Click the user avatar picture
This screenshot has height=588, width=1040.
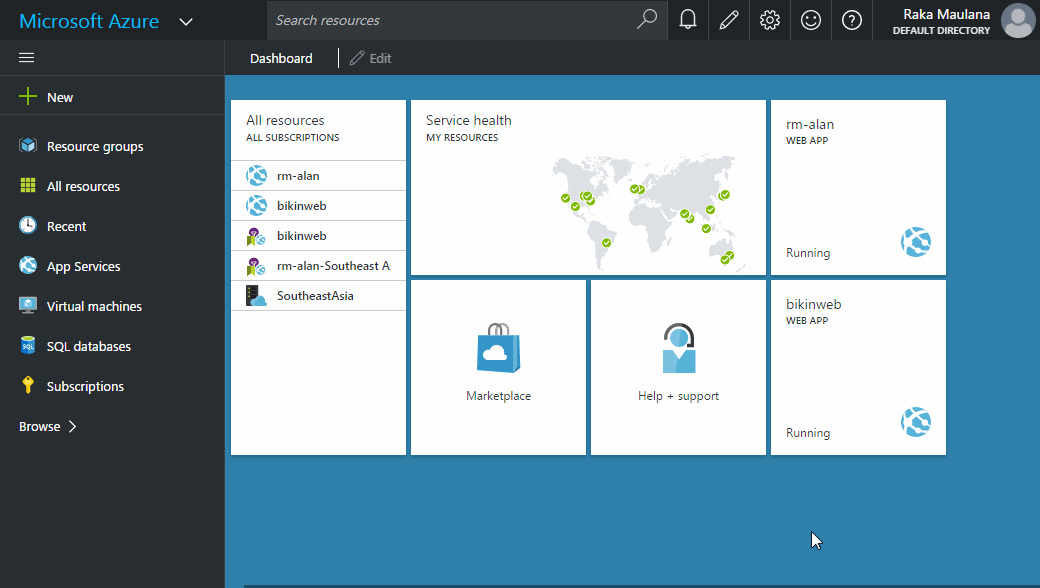pos(1018,21)
